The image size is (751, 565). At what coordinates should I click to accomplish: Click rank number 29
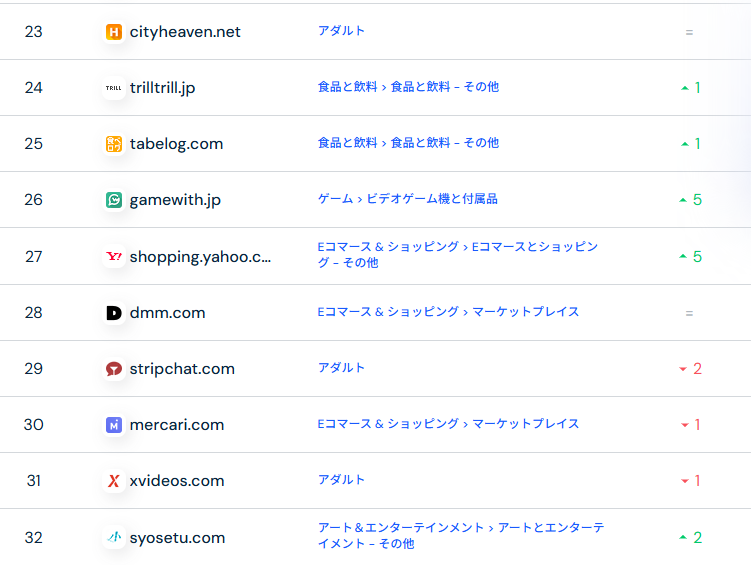click(x=34, y=369)
